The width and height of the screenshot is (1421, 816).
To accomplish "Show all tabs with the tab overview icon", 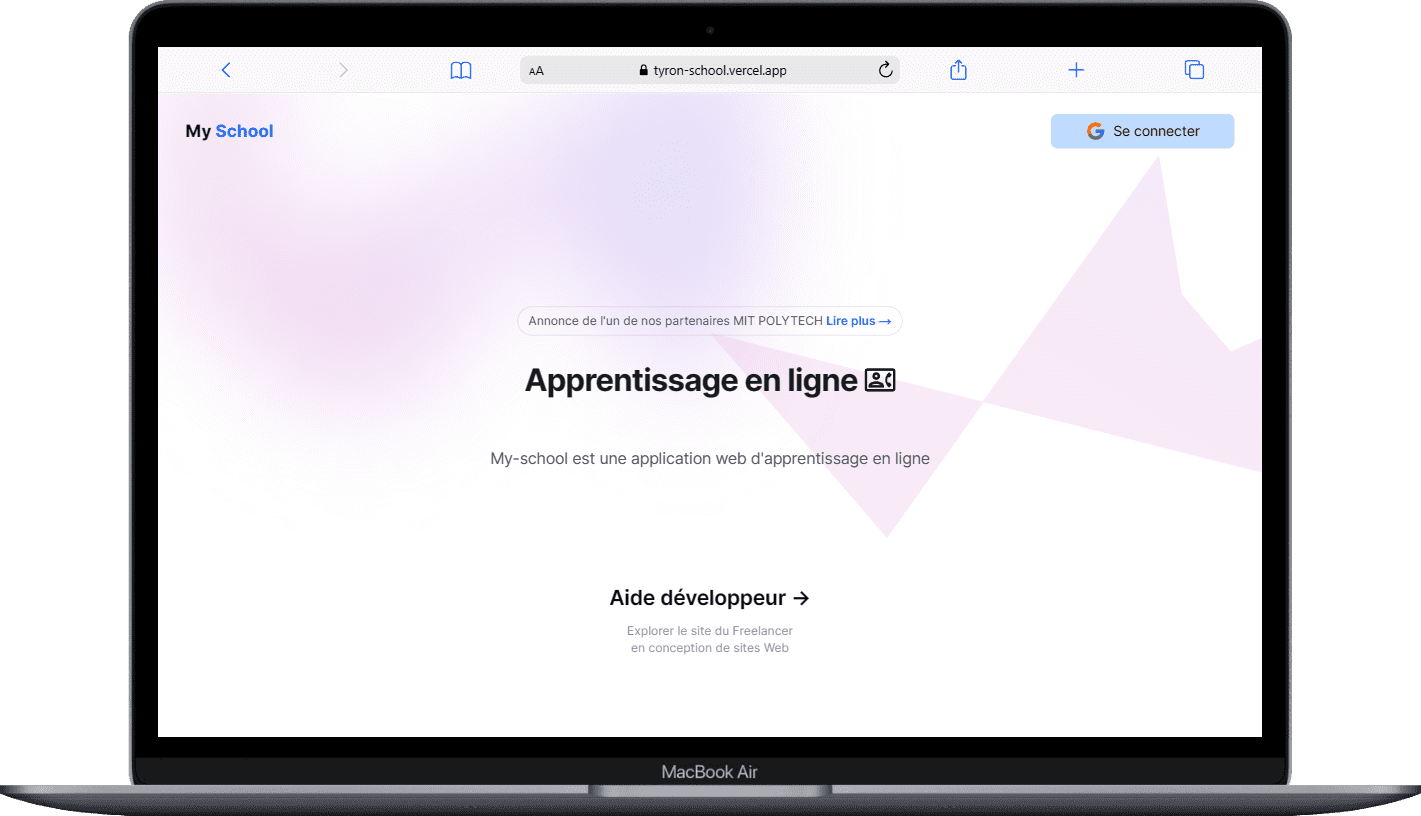I will pos(1194,70).
